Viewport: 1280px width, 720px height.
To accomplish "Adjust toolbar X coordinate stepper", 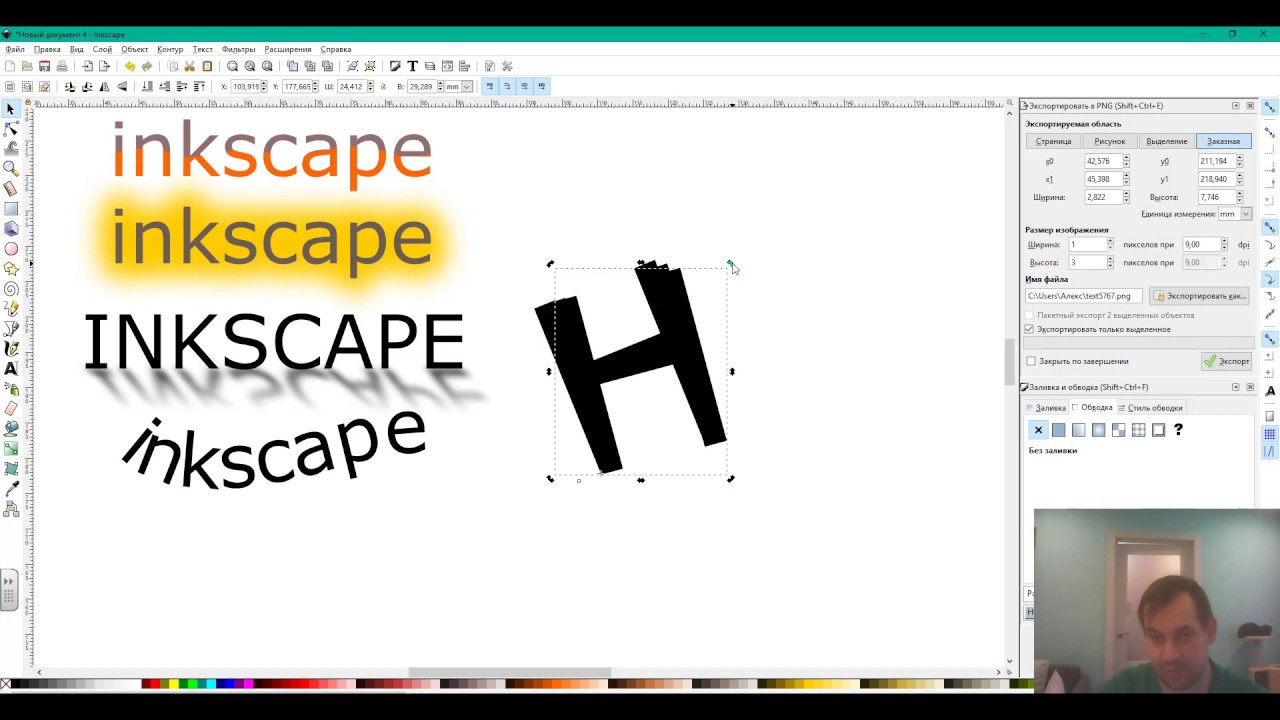I will click(263, 87).
